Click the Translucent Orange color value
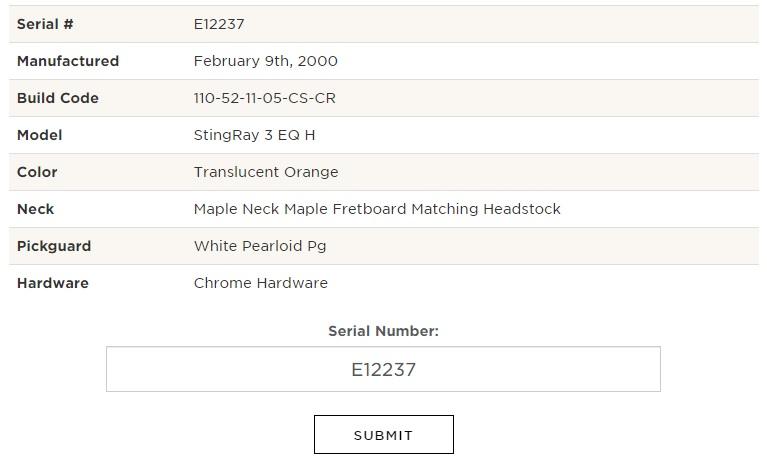 point(266,172)
